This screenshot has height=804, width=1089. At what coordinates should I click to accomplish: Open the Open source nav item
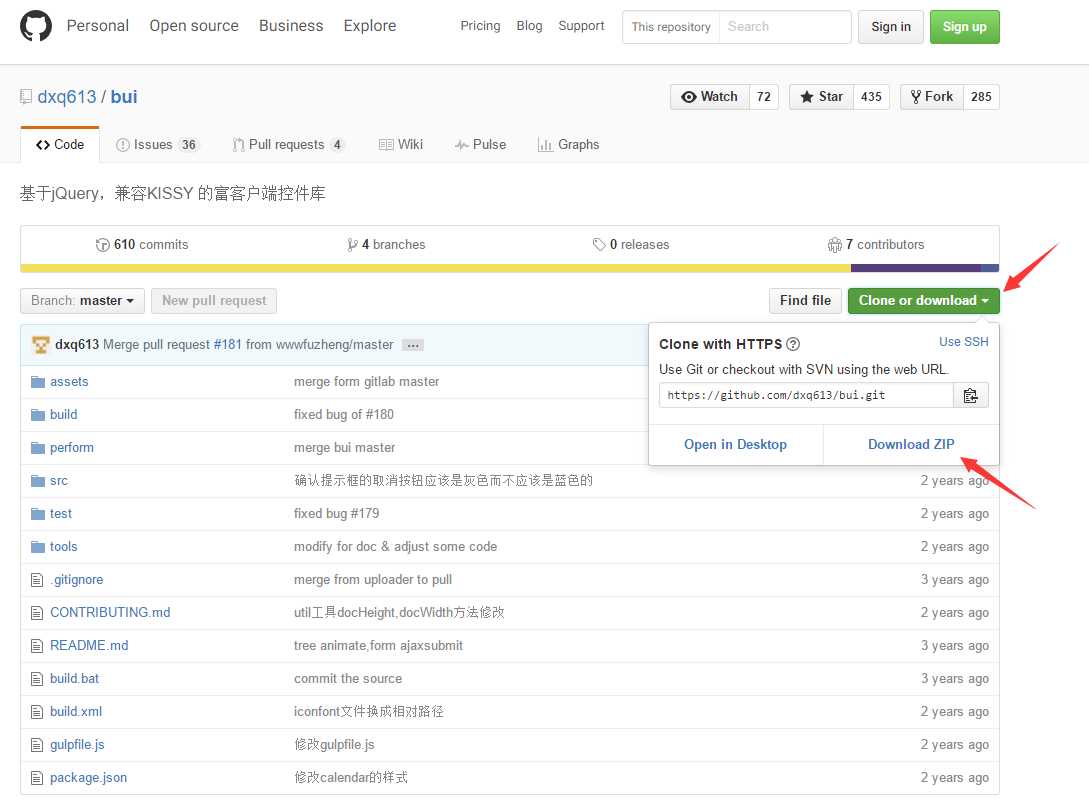coord(194,26)
